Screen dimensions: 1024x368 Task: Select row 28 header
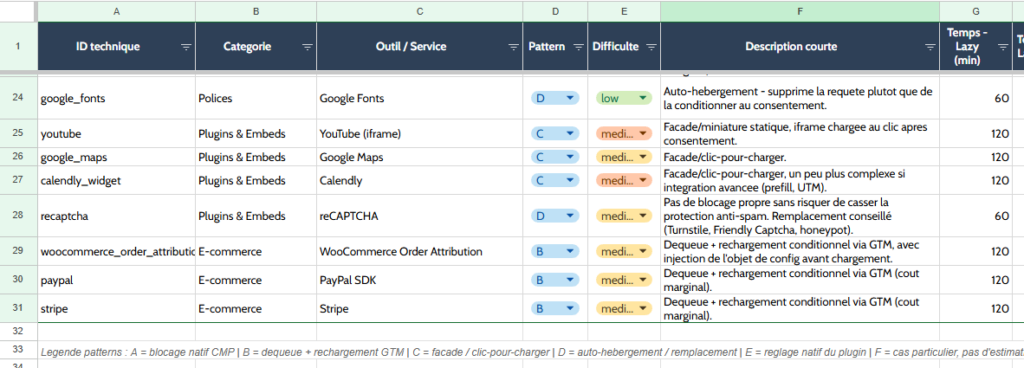pyautogui.click(x=18, y=216)
